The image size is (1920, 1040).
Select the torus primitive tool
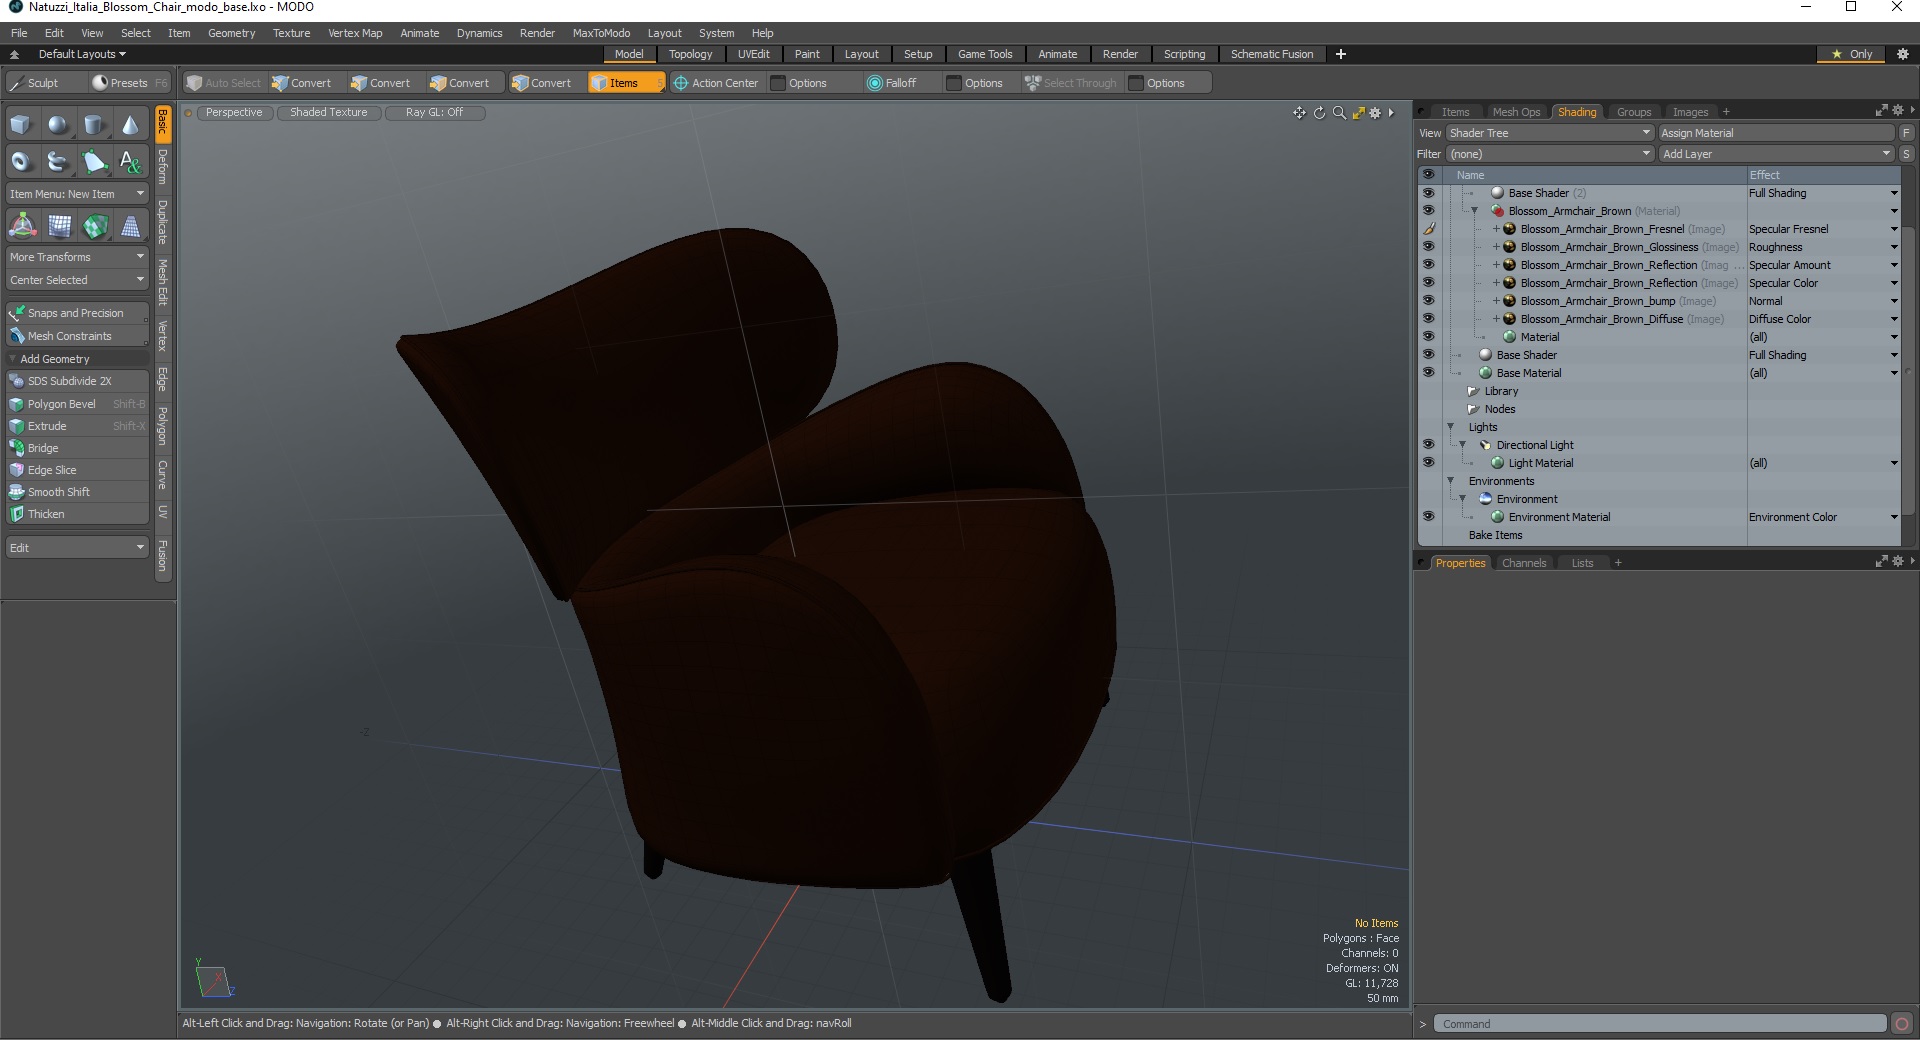pos(22,161)
